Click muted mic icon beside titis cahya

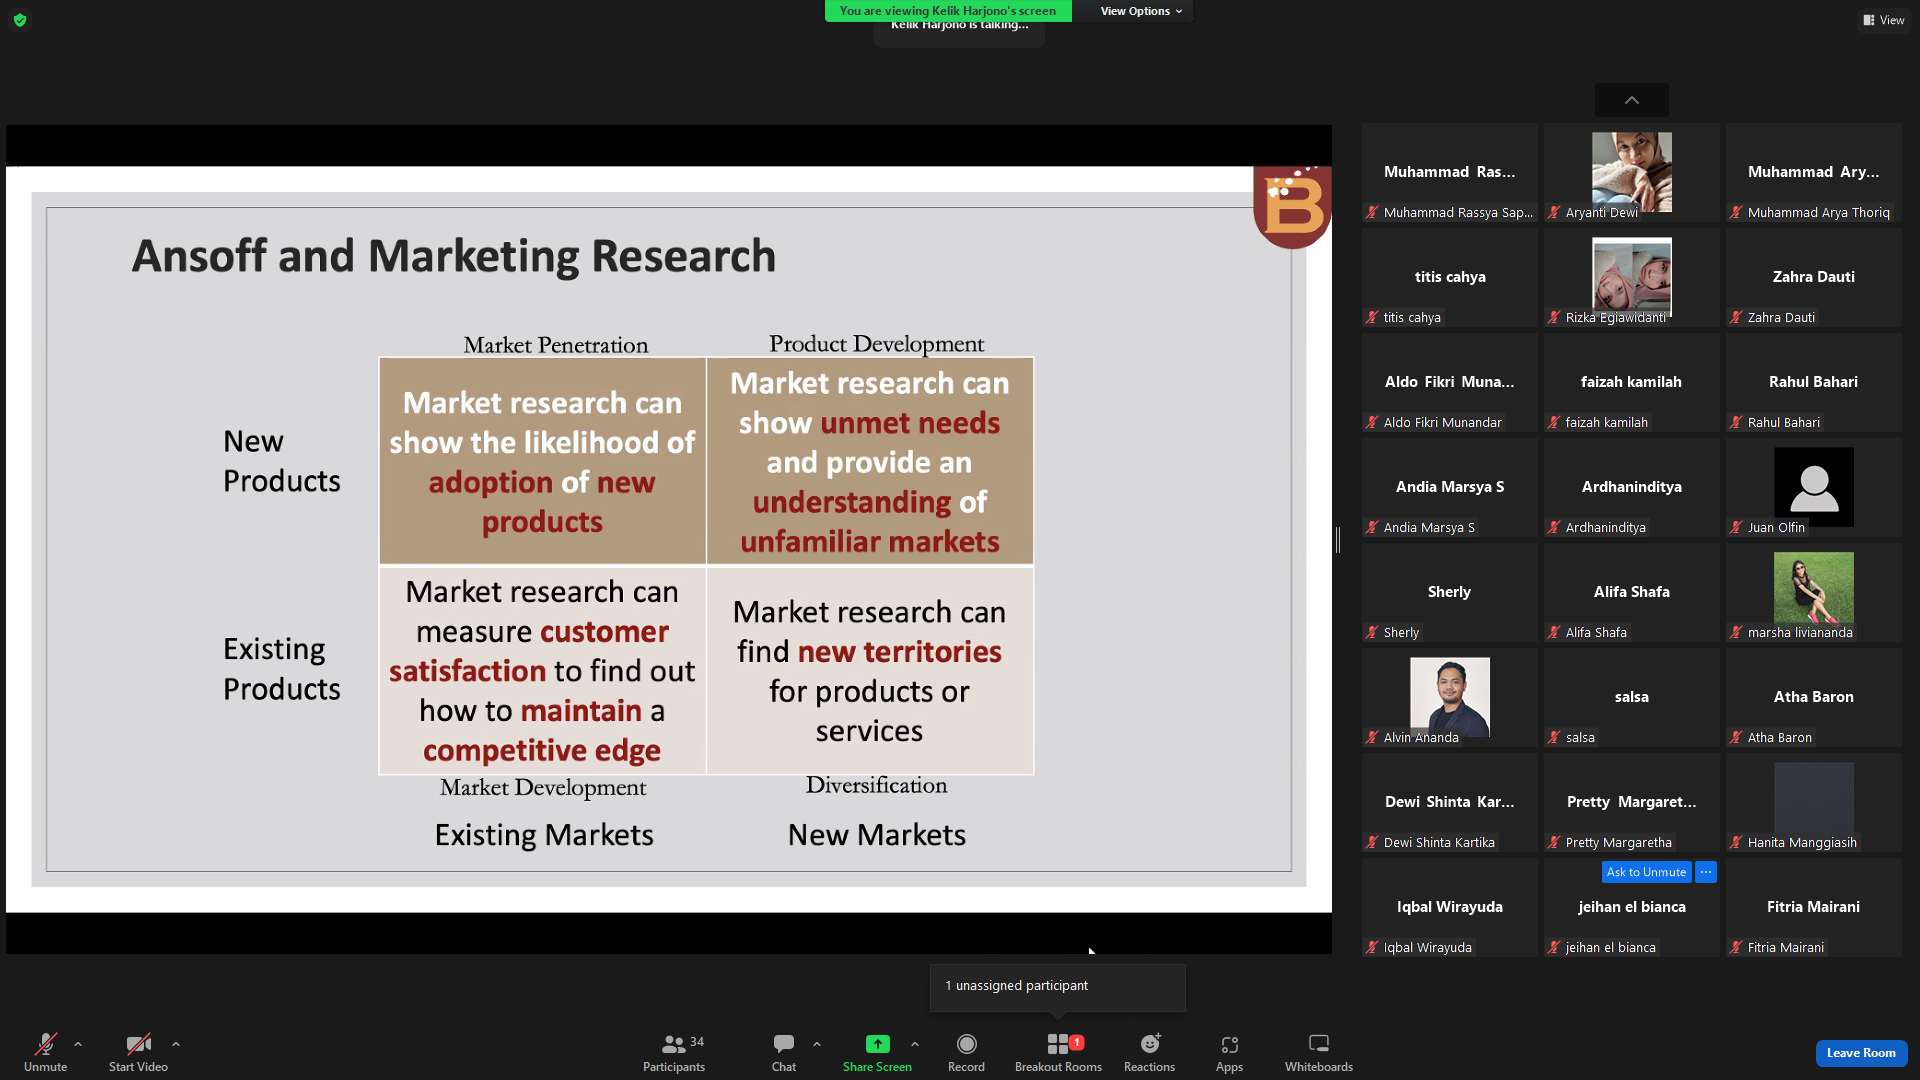pyautogui.click(x=1372, y=317)
